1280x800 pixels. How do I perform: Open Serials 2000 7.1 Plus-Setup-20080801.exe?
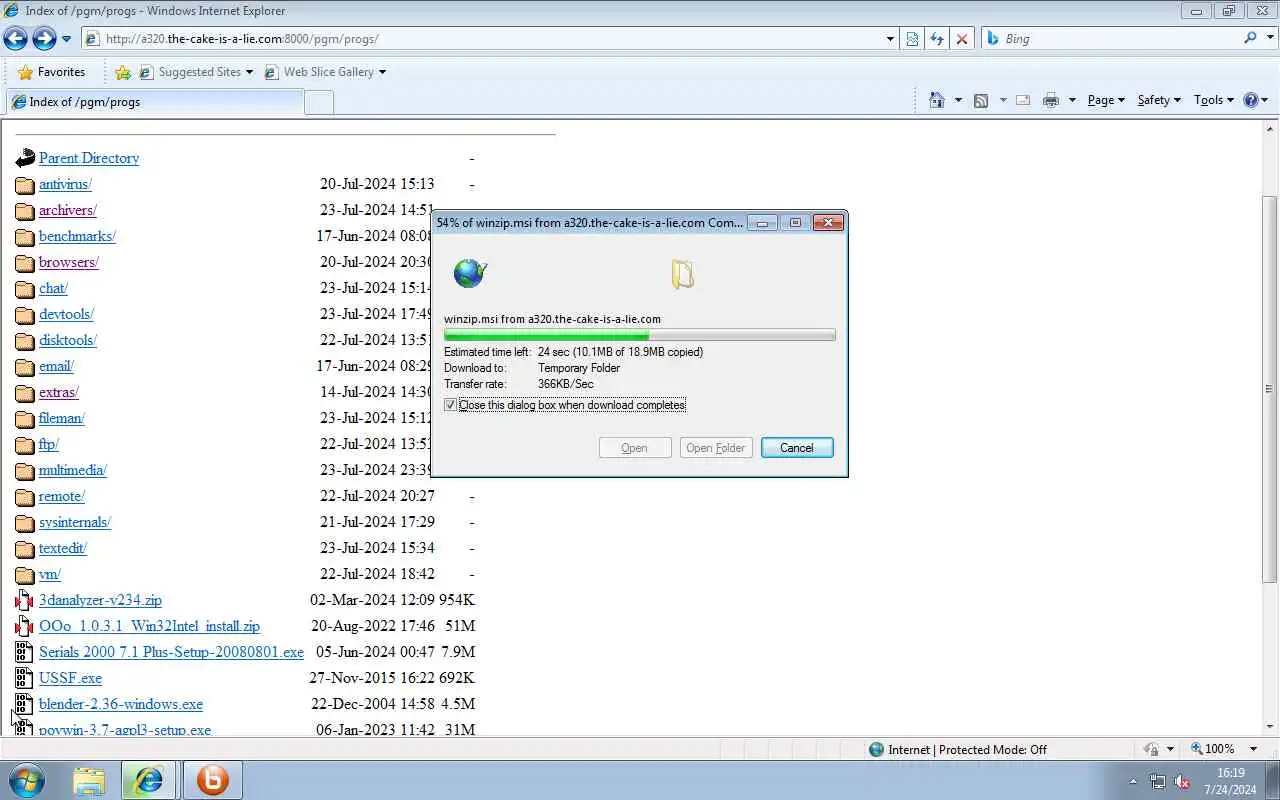pyautogui.click(x=171, y=652)
